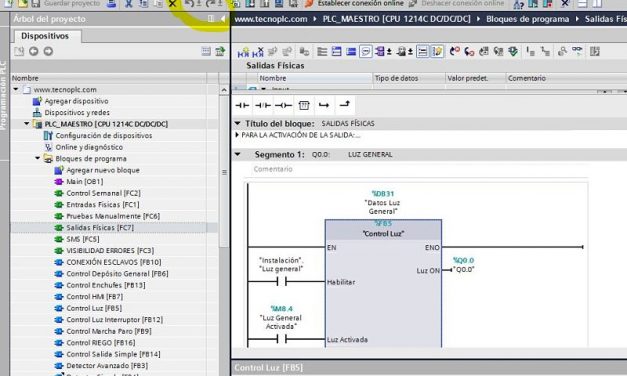The height and width of the screenshot is (376, 627).
Task: Insert an empty box instruction
Action: tap(304, 106)
